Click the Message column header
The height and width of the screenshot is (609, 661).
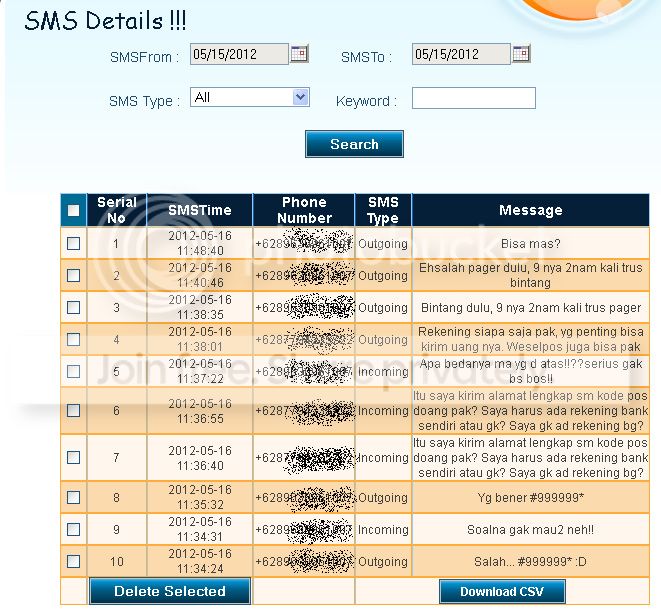[530, 210]
